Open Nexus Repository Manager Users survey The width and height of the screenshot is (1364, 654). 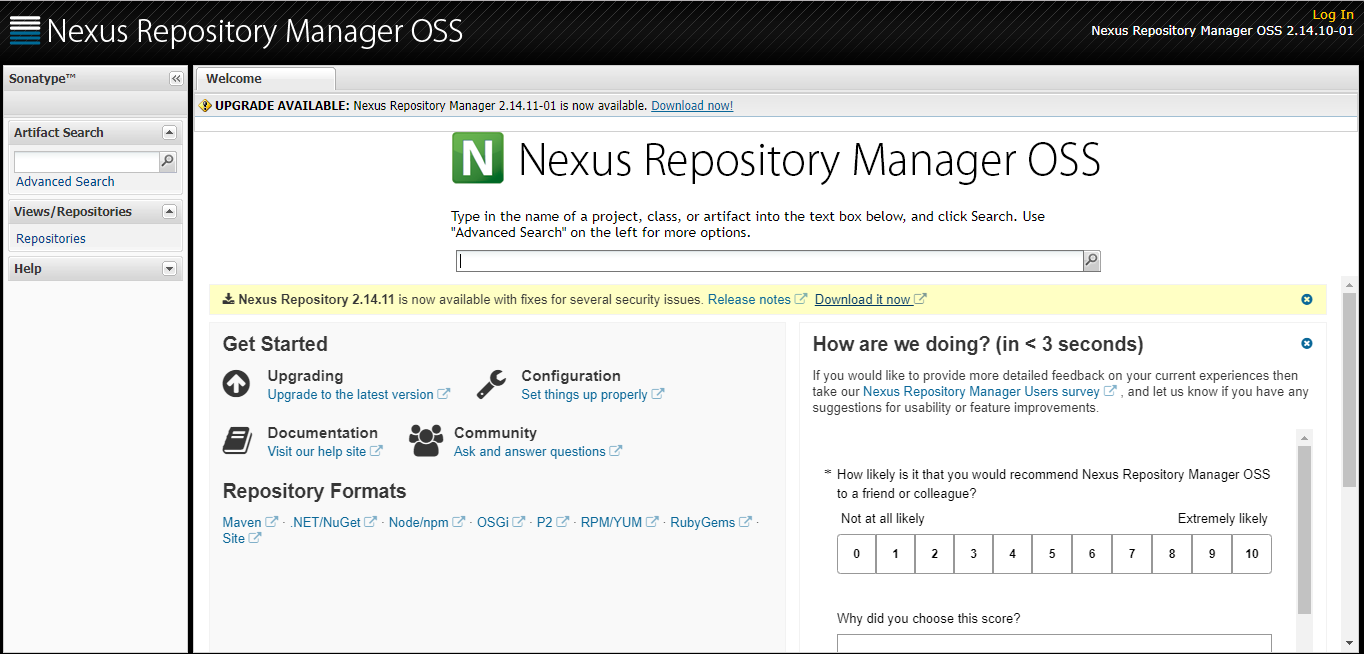pyautogui.click(x=989, y=392)
